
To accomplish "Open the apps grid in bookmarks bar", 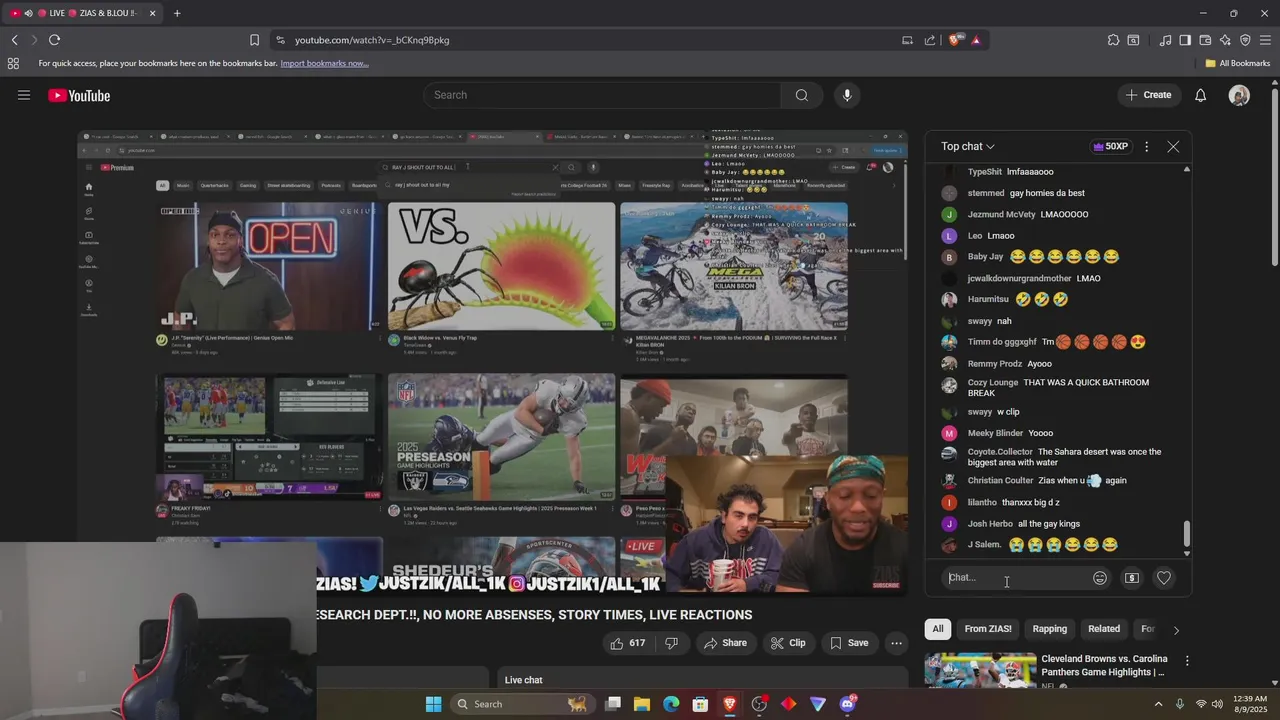I will [x=13, y=63].
